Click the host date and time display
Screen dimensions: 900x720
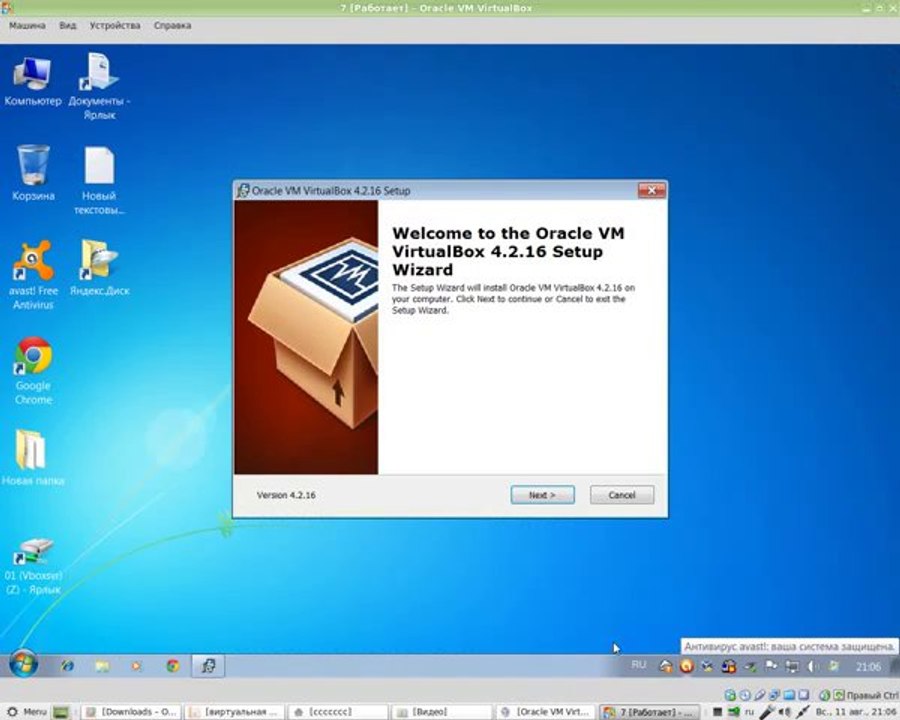click(x=855, y=712)
